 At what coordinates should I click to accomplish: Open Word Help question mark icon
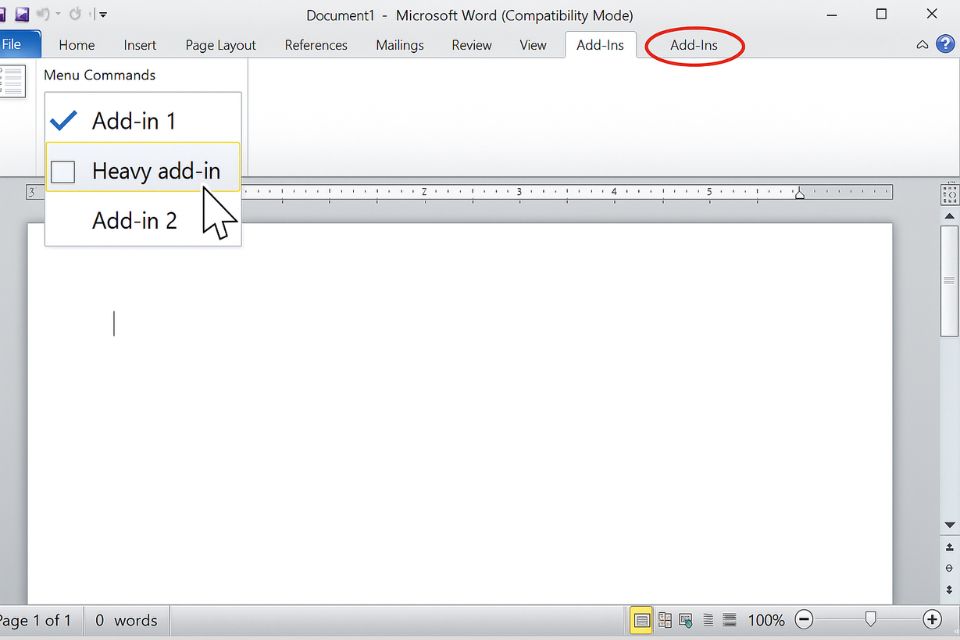(944, 45)
